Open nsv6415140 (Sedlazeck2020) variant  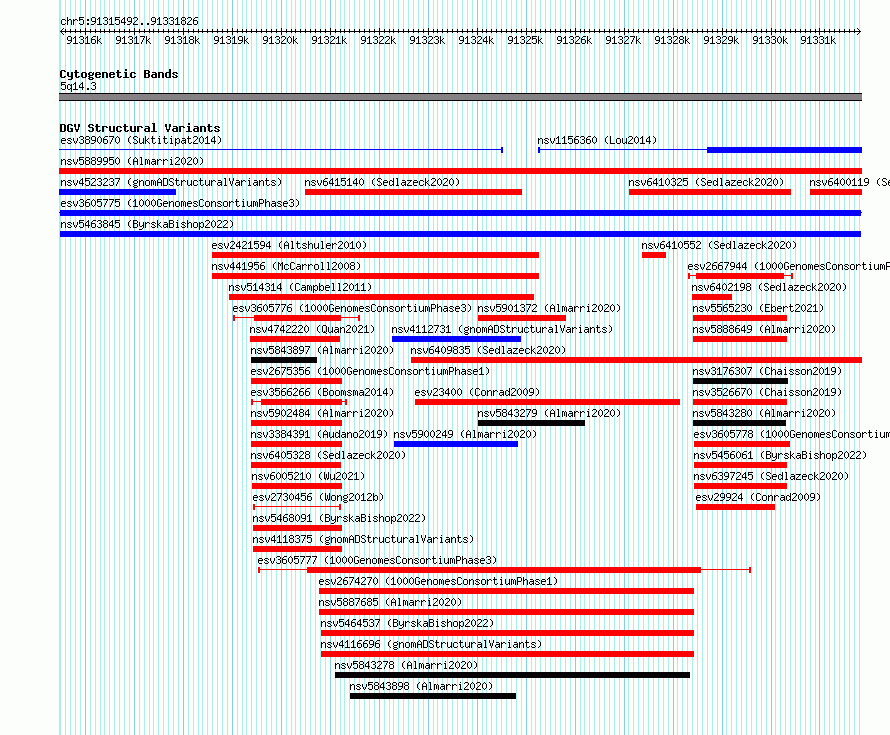(x=382, y=182)
